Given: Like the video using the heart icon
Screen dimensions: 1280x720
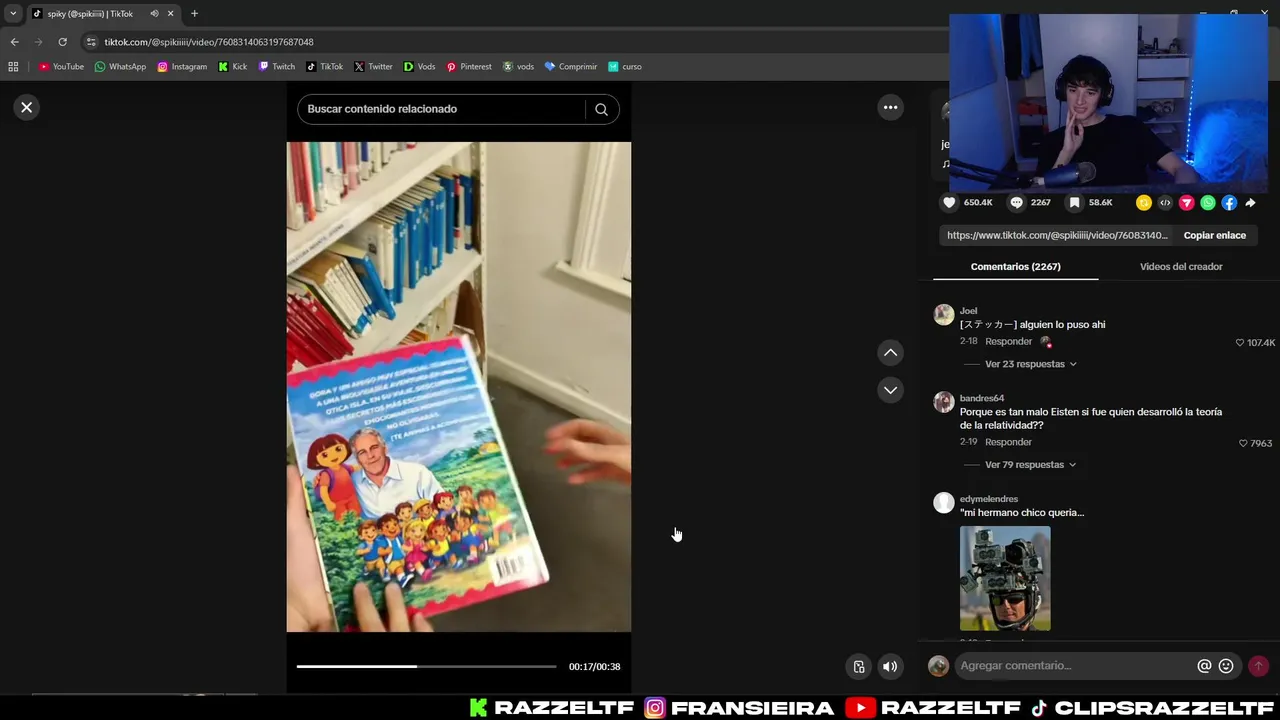Looking at the screenshot, I should [949, 202].
